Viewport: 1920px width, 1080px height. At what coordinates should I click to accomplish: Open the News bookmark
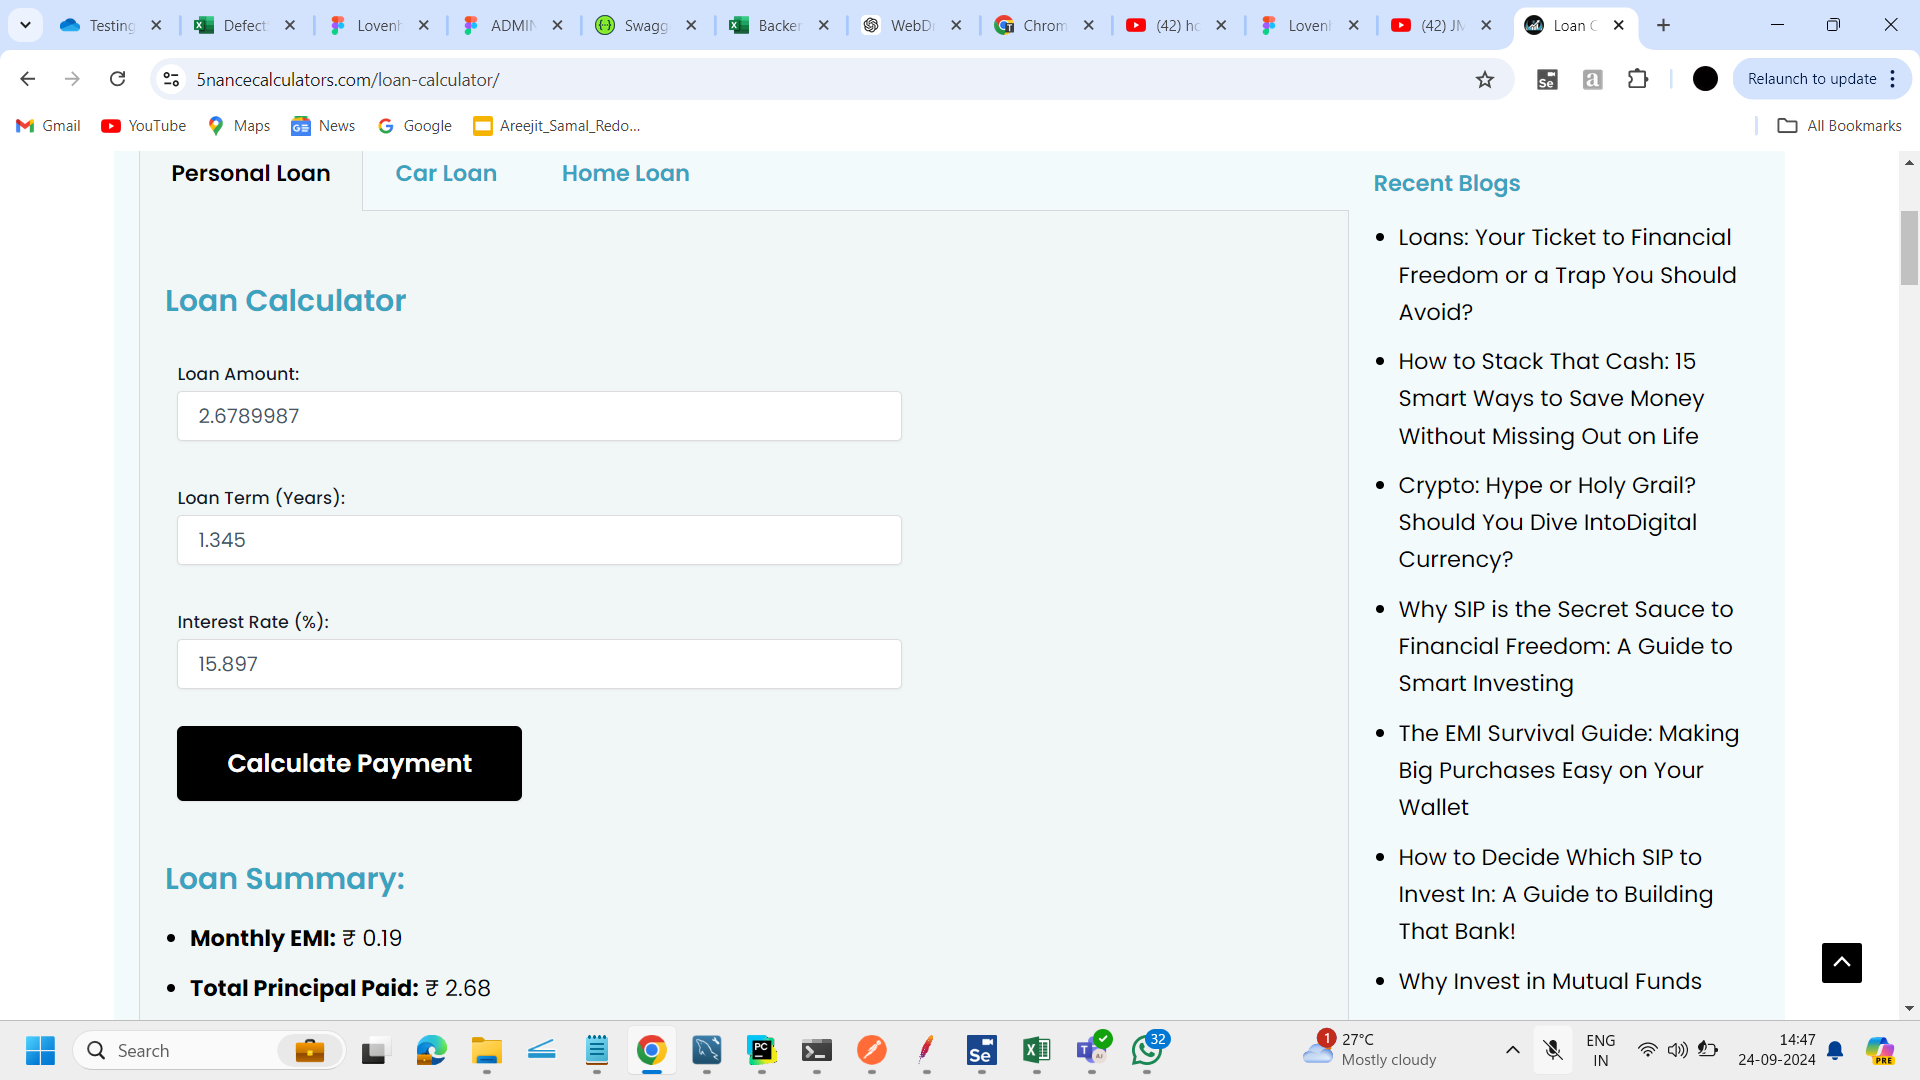[323, 125]
